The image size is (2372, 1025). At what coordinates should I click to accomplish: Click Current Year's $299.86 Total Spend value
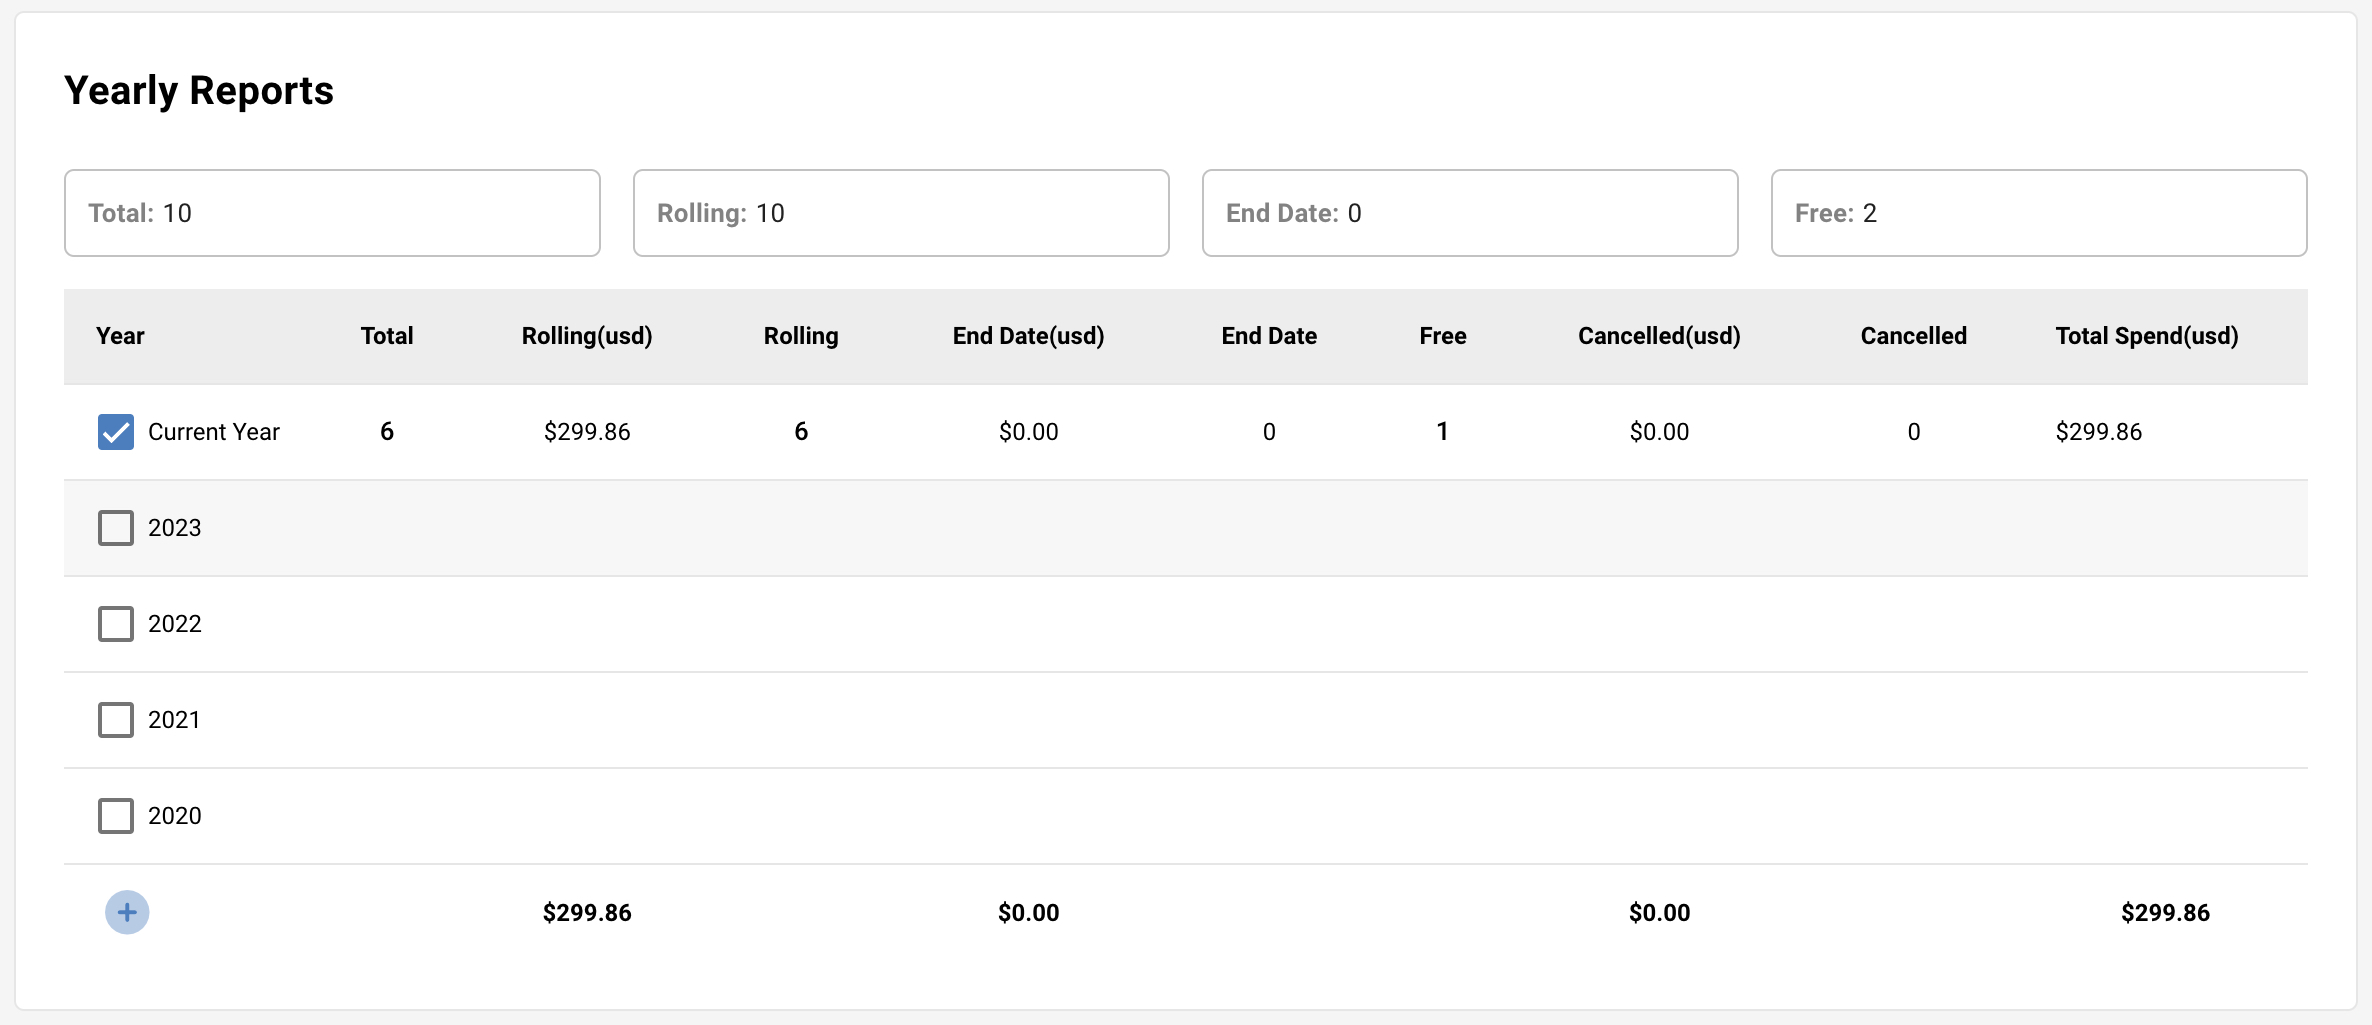2099,432
